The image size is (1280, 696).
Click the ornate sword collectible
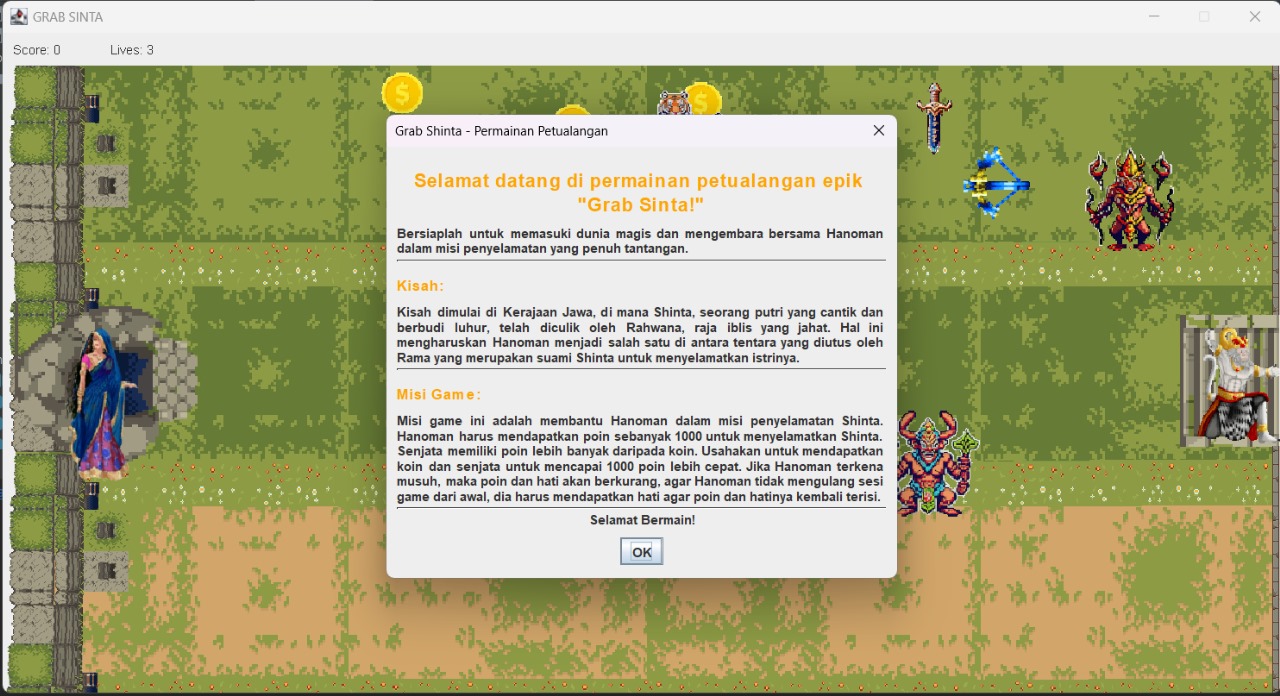(934, 117)
